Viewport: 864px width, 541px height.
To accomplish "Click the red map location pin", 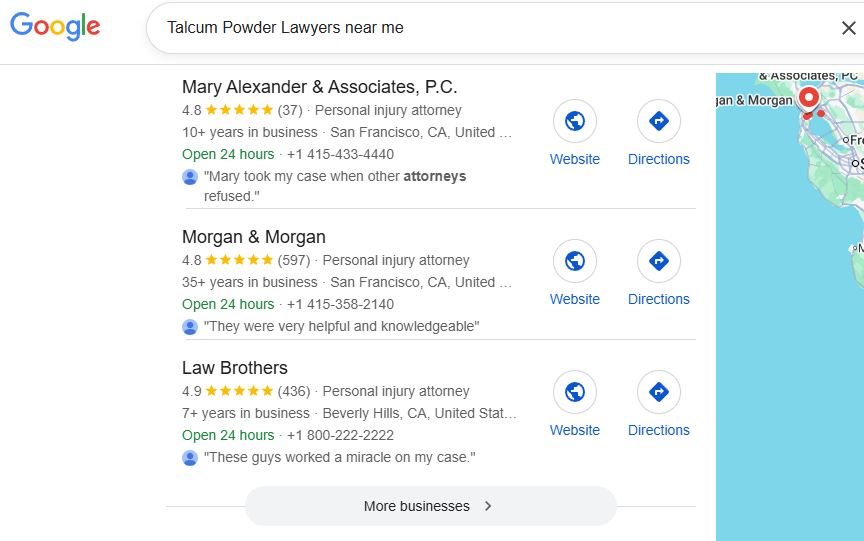I will coord(808,99).
